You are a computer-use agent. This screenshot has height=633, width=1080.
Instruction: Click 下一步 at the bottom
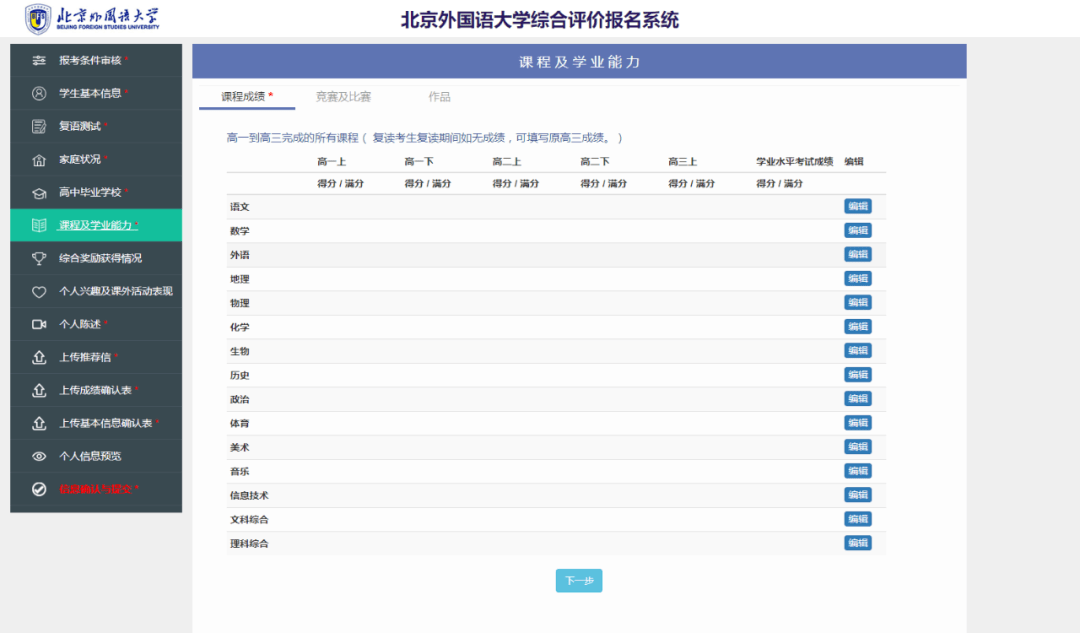coord(578,579)
